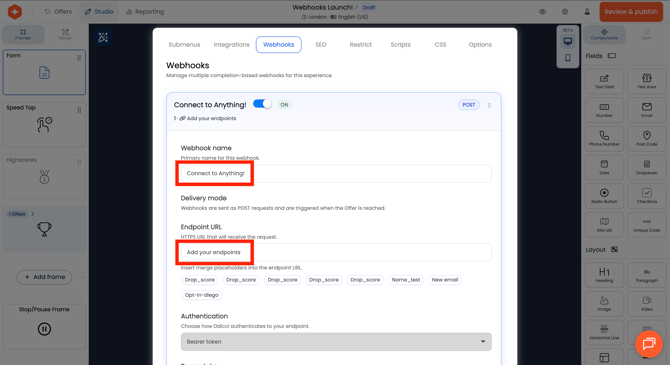Add an Email field component

(x=646, y=110)
